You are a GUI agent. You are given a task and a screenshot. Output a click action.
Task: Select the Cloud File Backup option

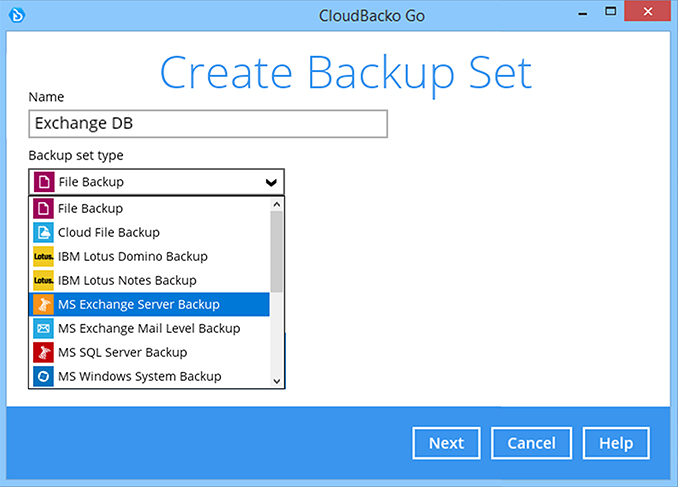(x=149, y=233)
